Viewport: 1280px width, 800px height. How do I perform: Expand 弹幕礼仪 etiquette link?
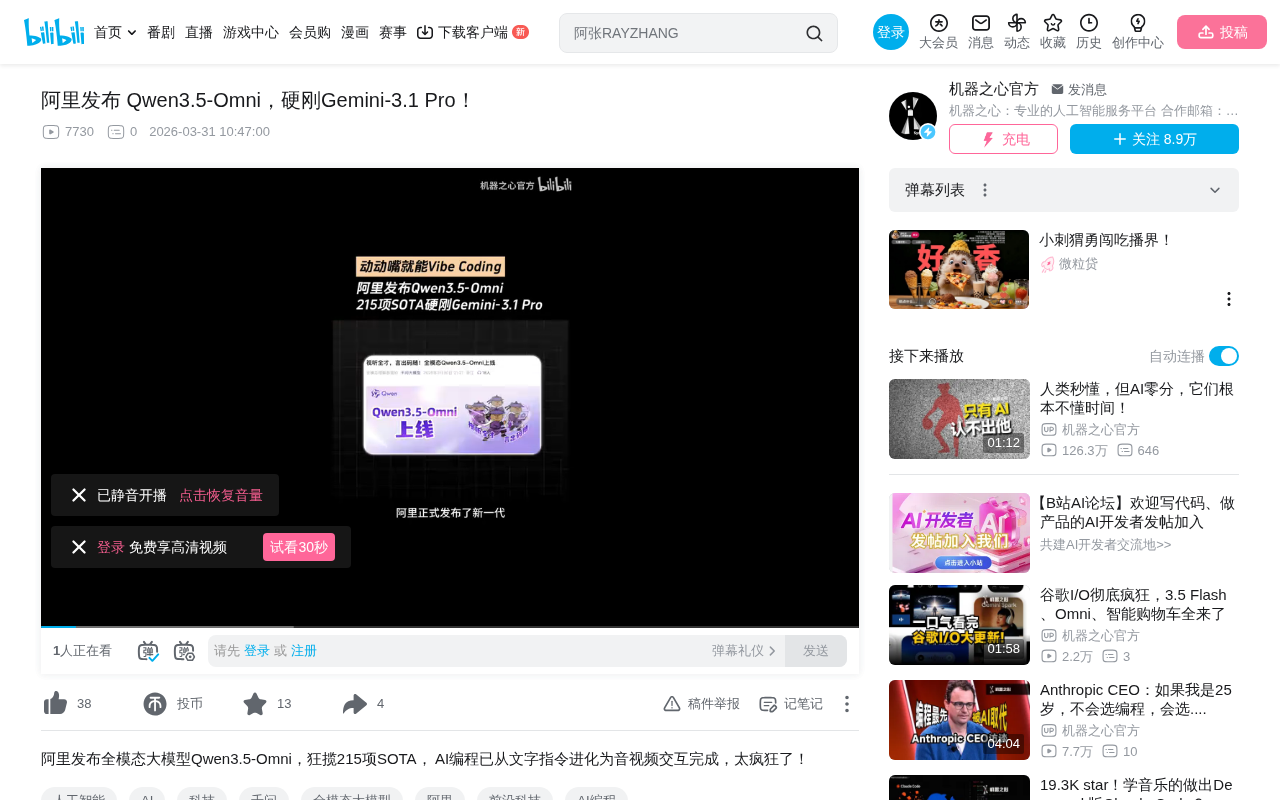[744, 651]
